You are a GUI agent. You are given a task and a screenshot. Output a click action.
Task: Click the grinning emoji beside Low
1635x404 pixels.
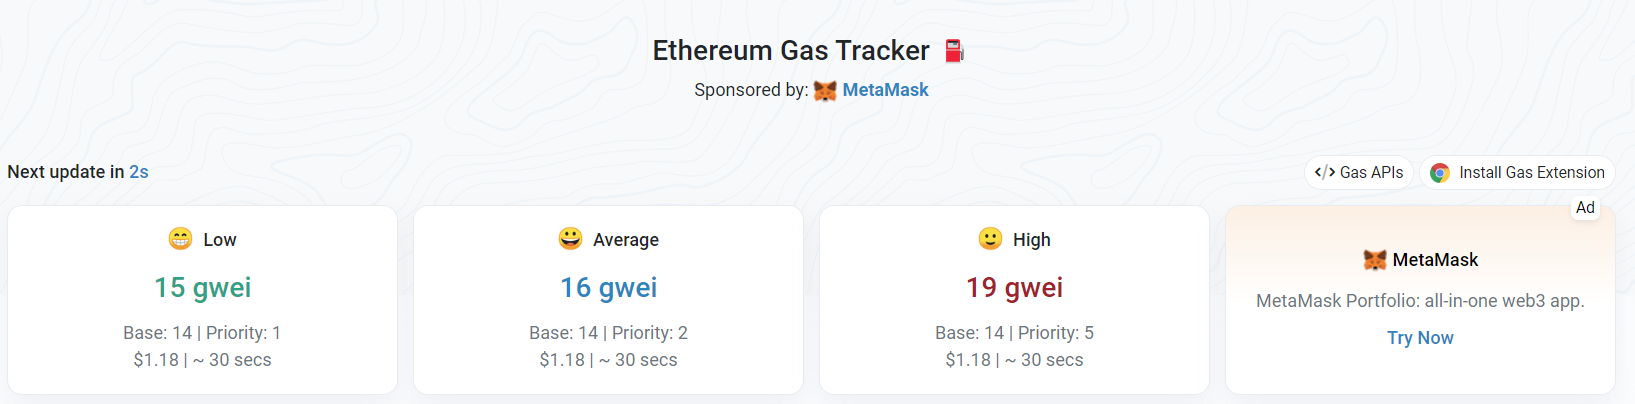[x=180, y=239]
